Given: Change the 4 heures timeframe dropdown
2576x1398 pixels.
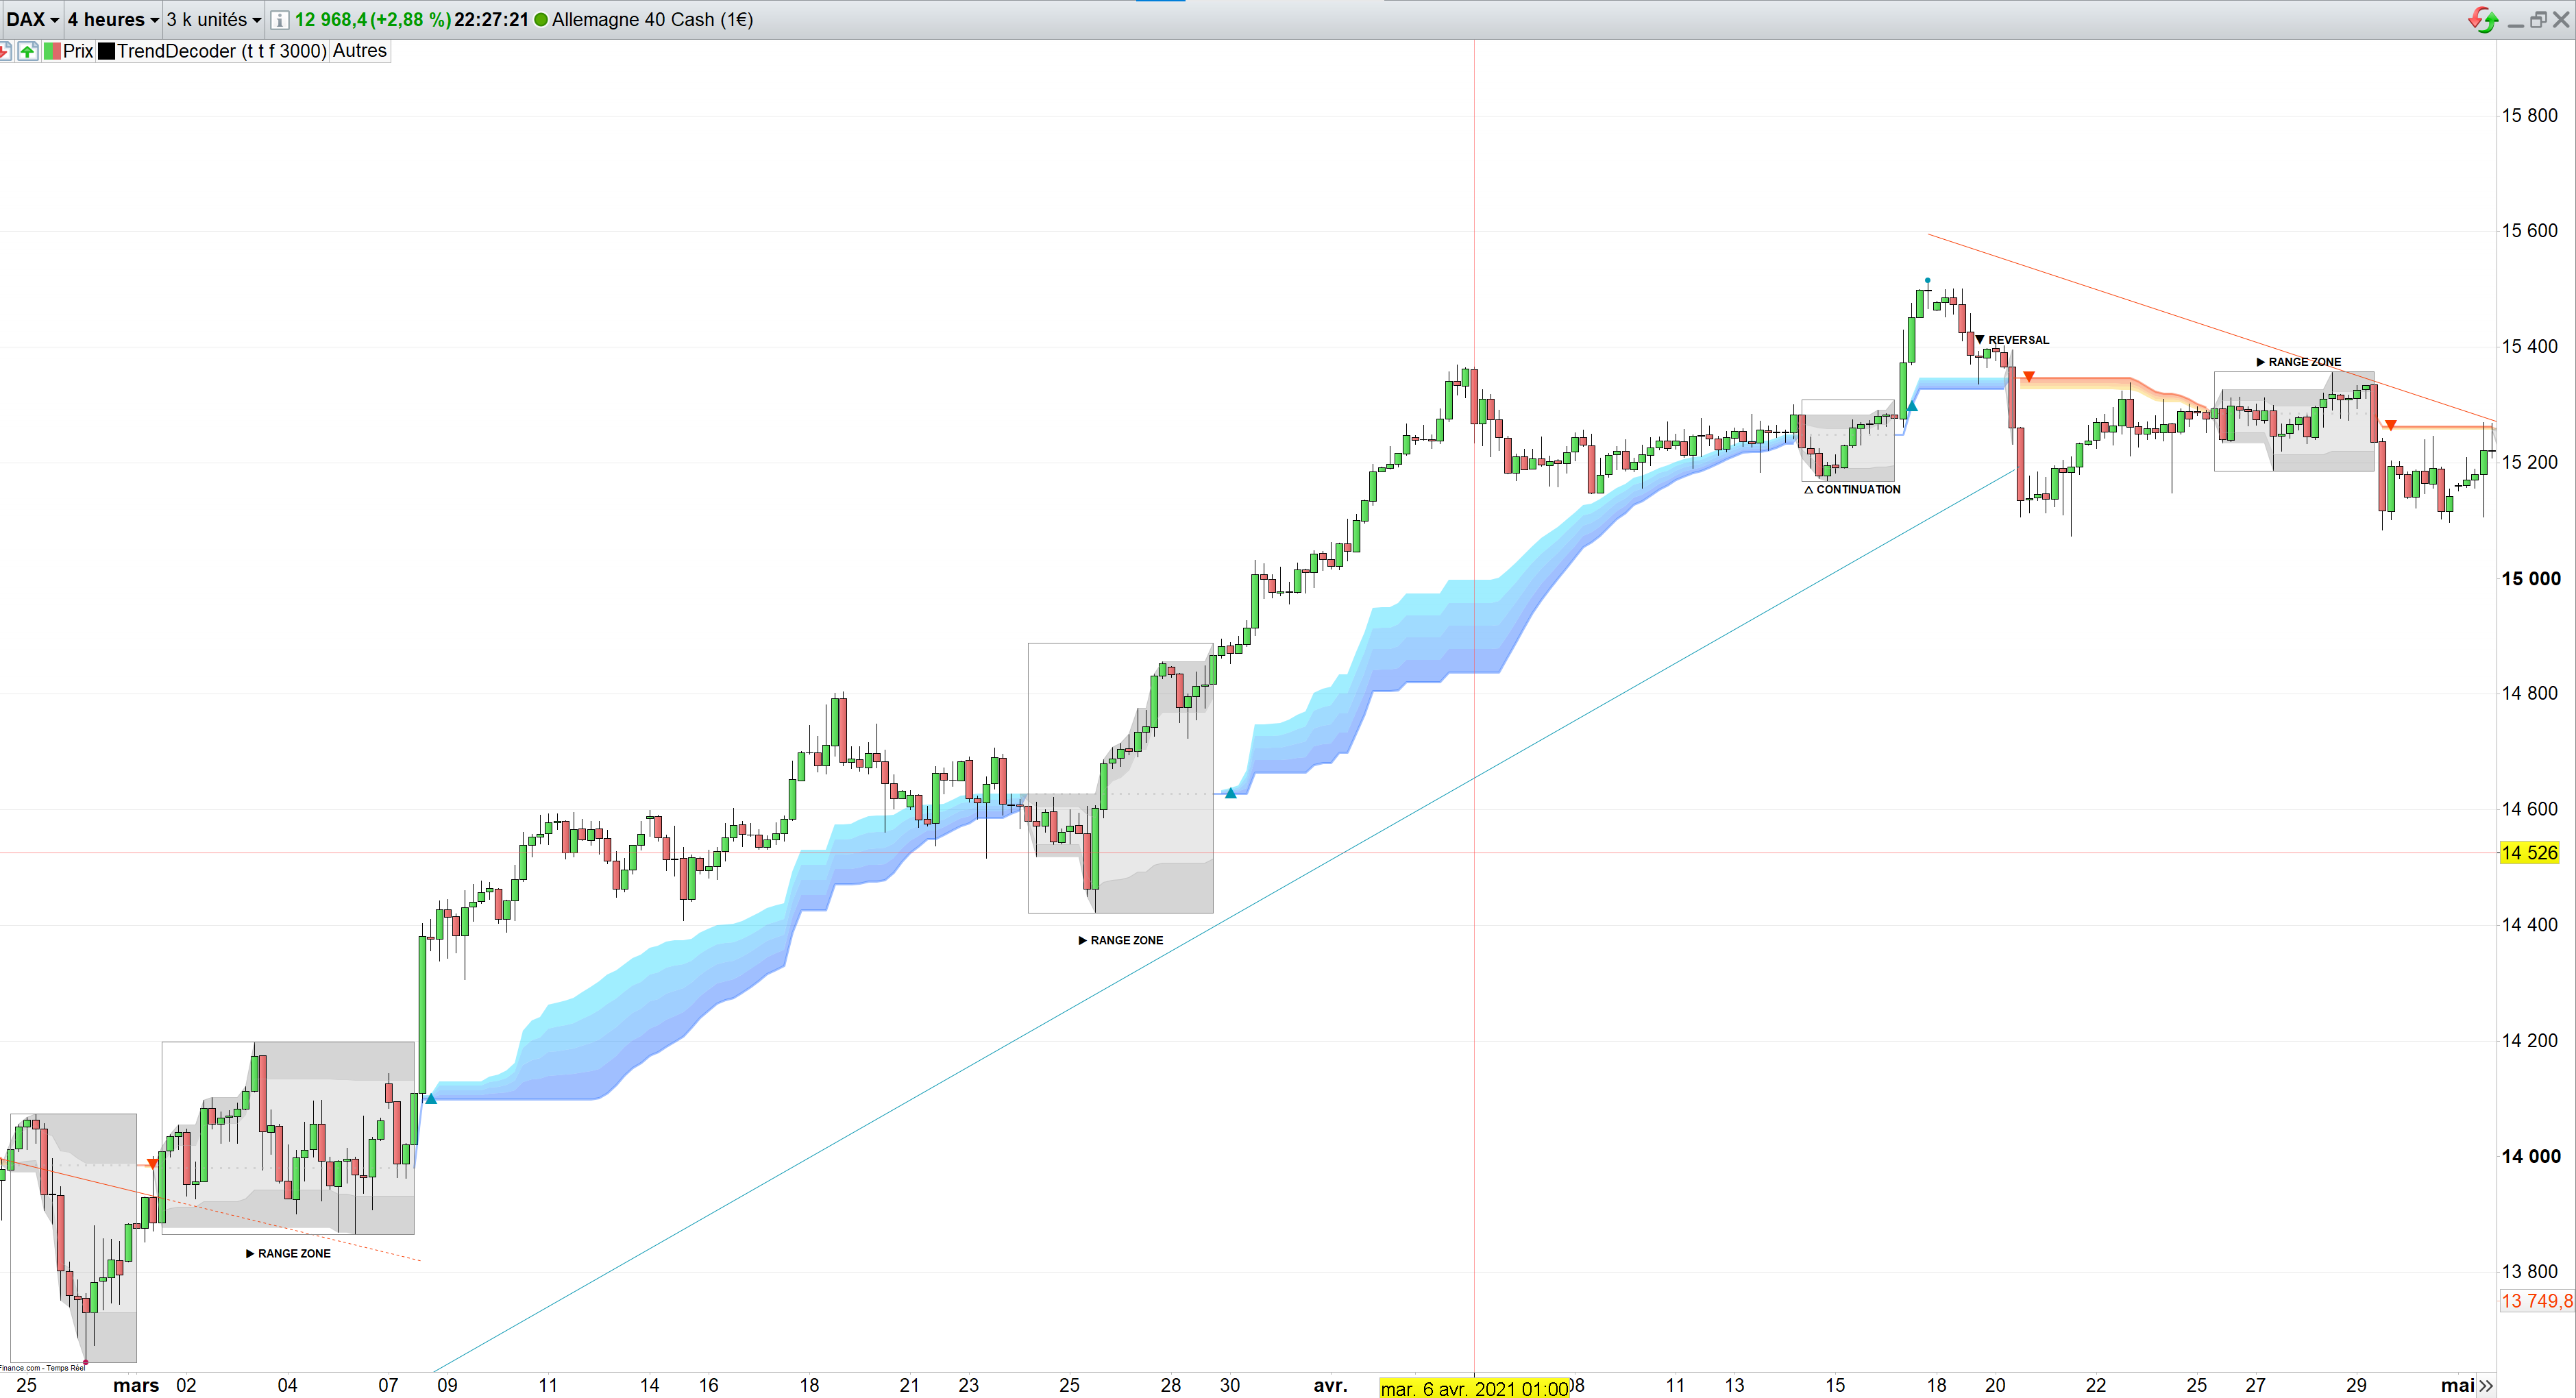Looking at the screenshot, I should point(113,19).
